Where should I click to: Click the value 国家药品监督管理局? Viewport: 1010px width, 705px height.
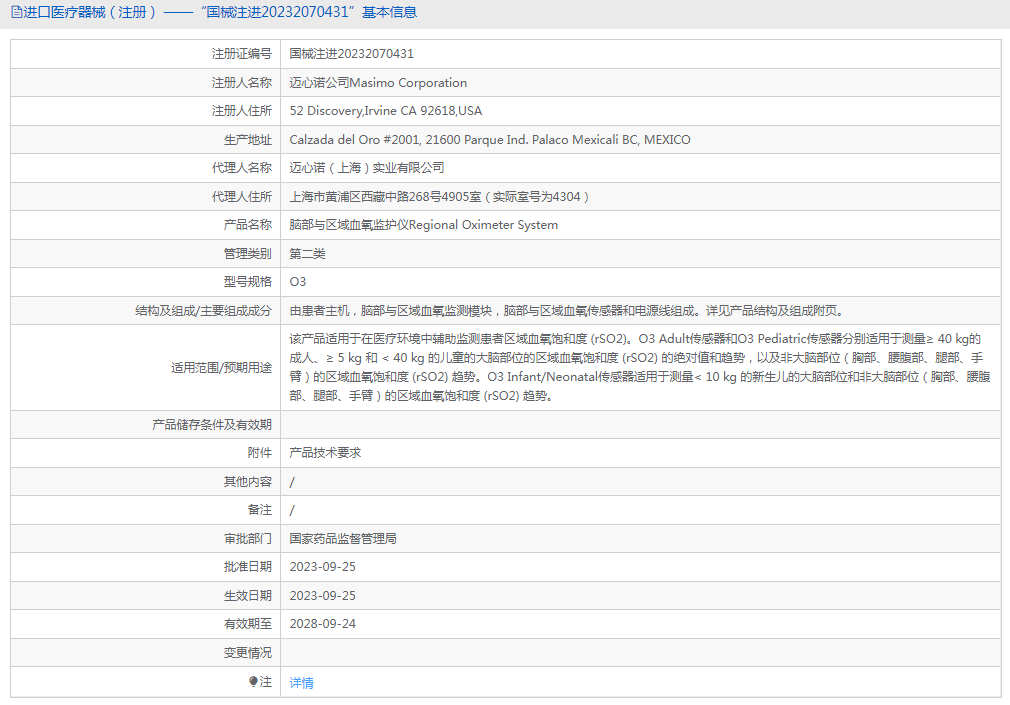(343, 539)
